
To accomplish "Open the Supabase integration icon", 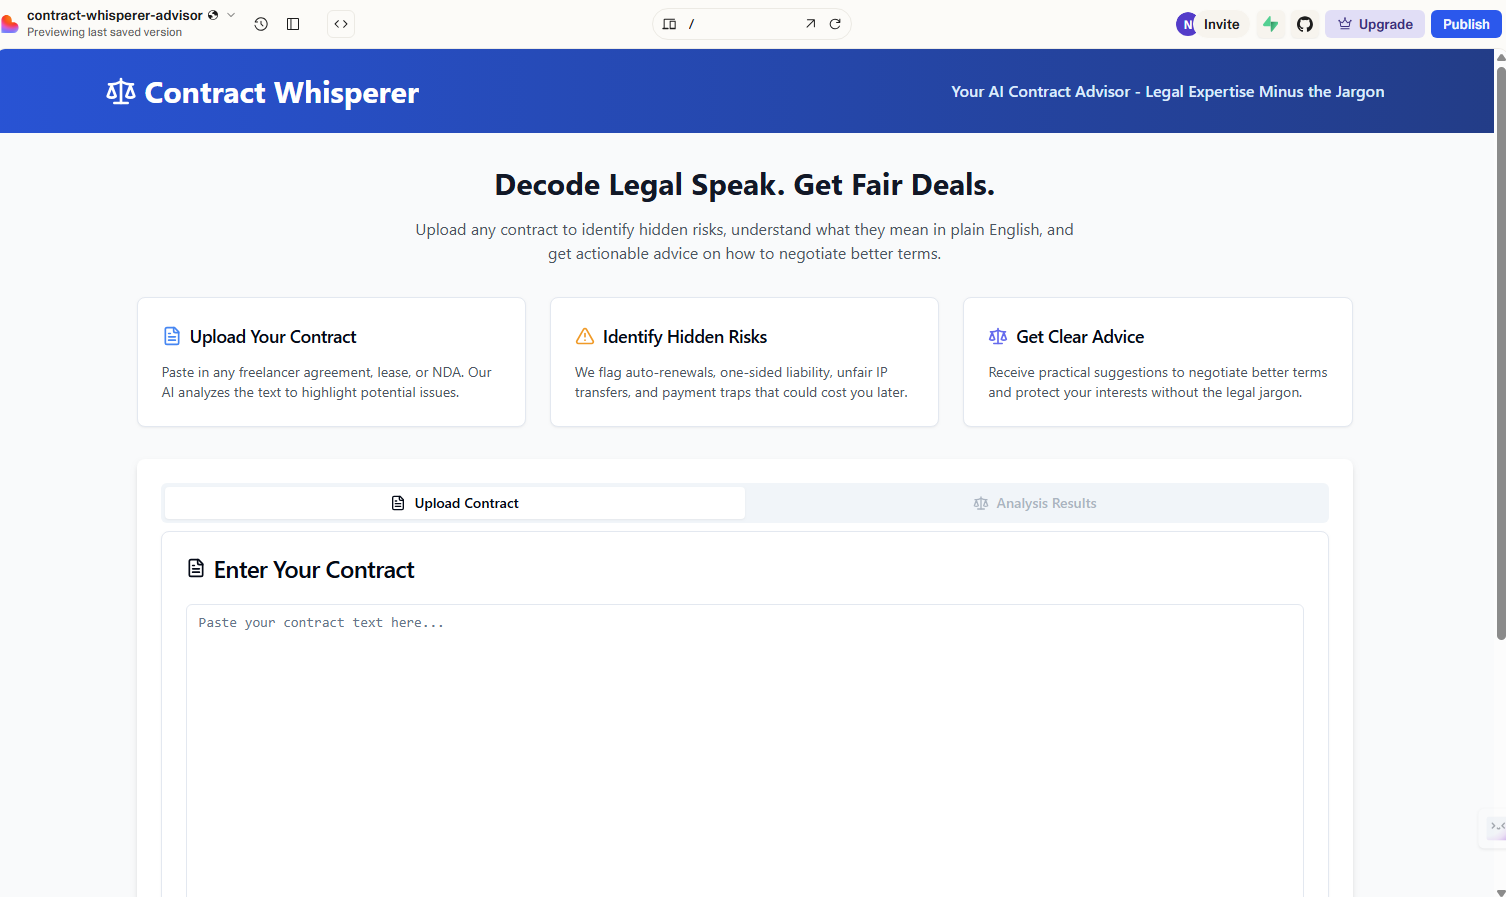I will [1270, 24].
